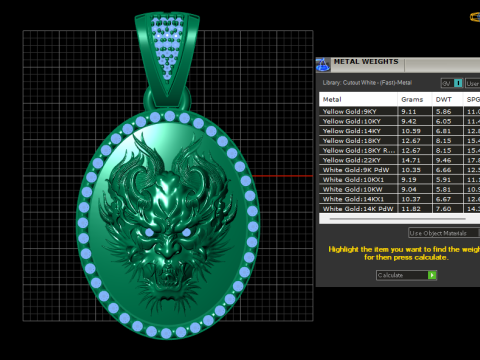Click the 6.67 DWT value
This screenshot has height=360, width=480.
click(444, 199)
